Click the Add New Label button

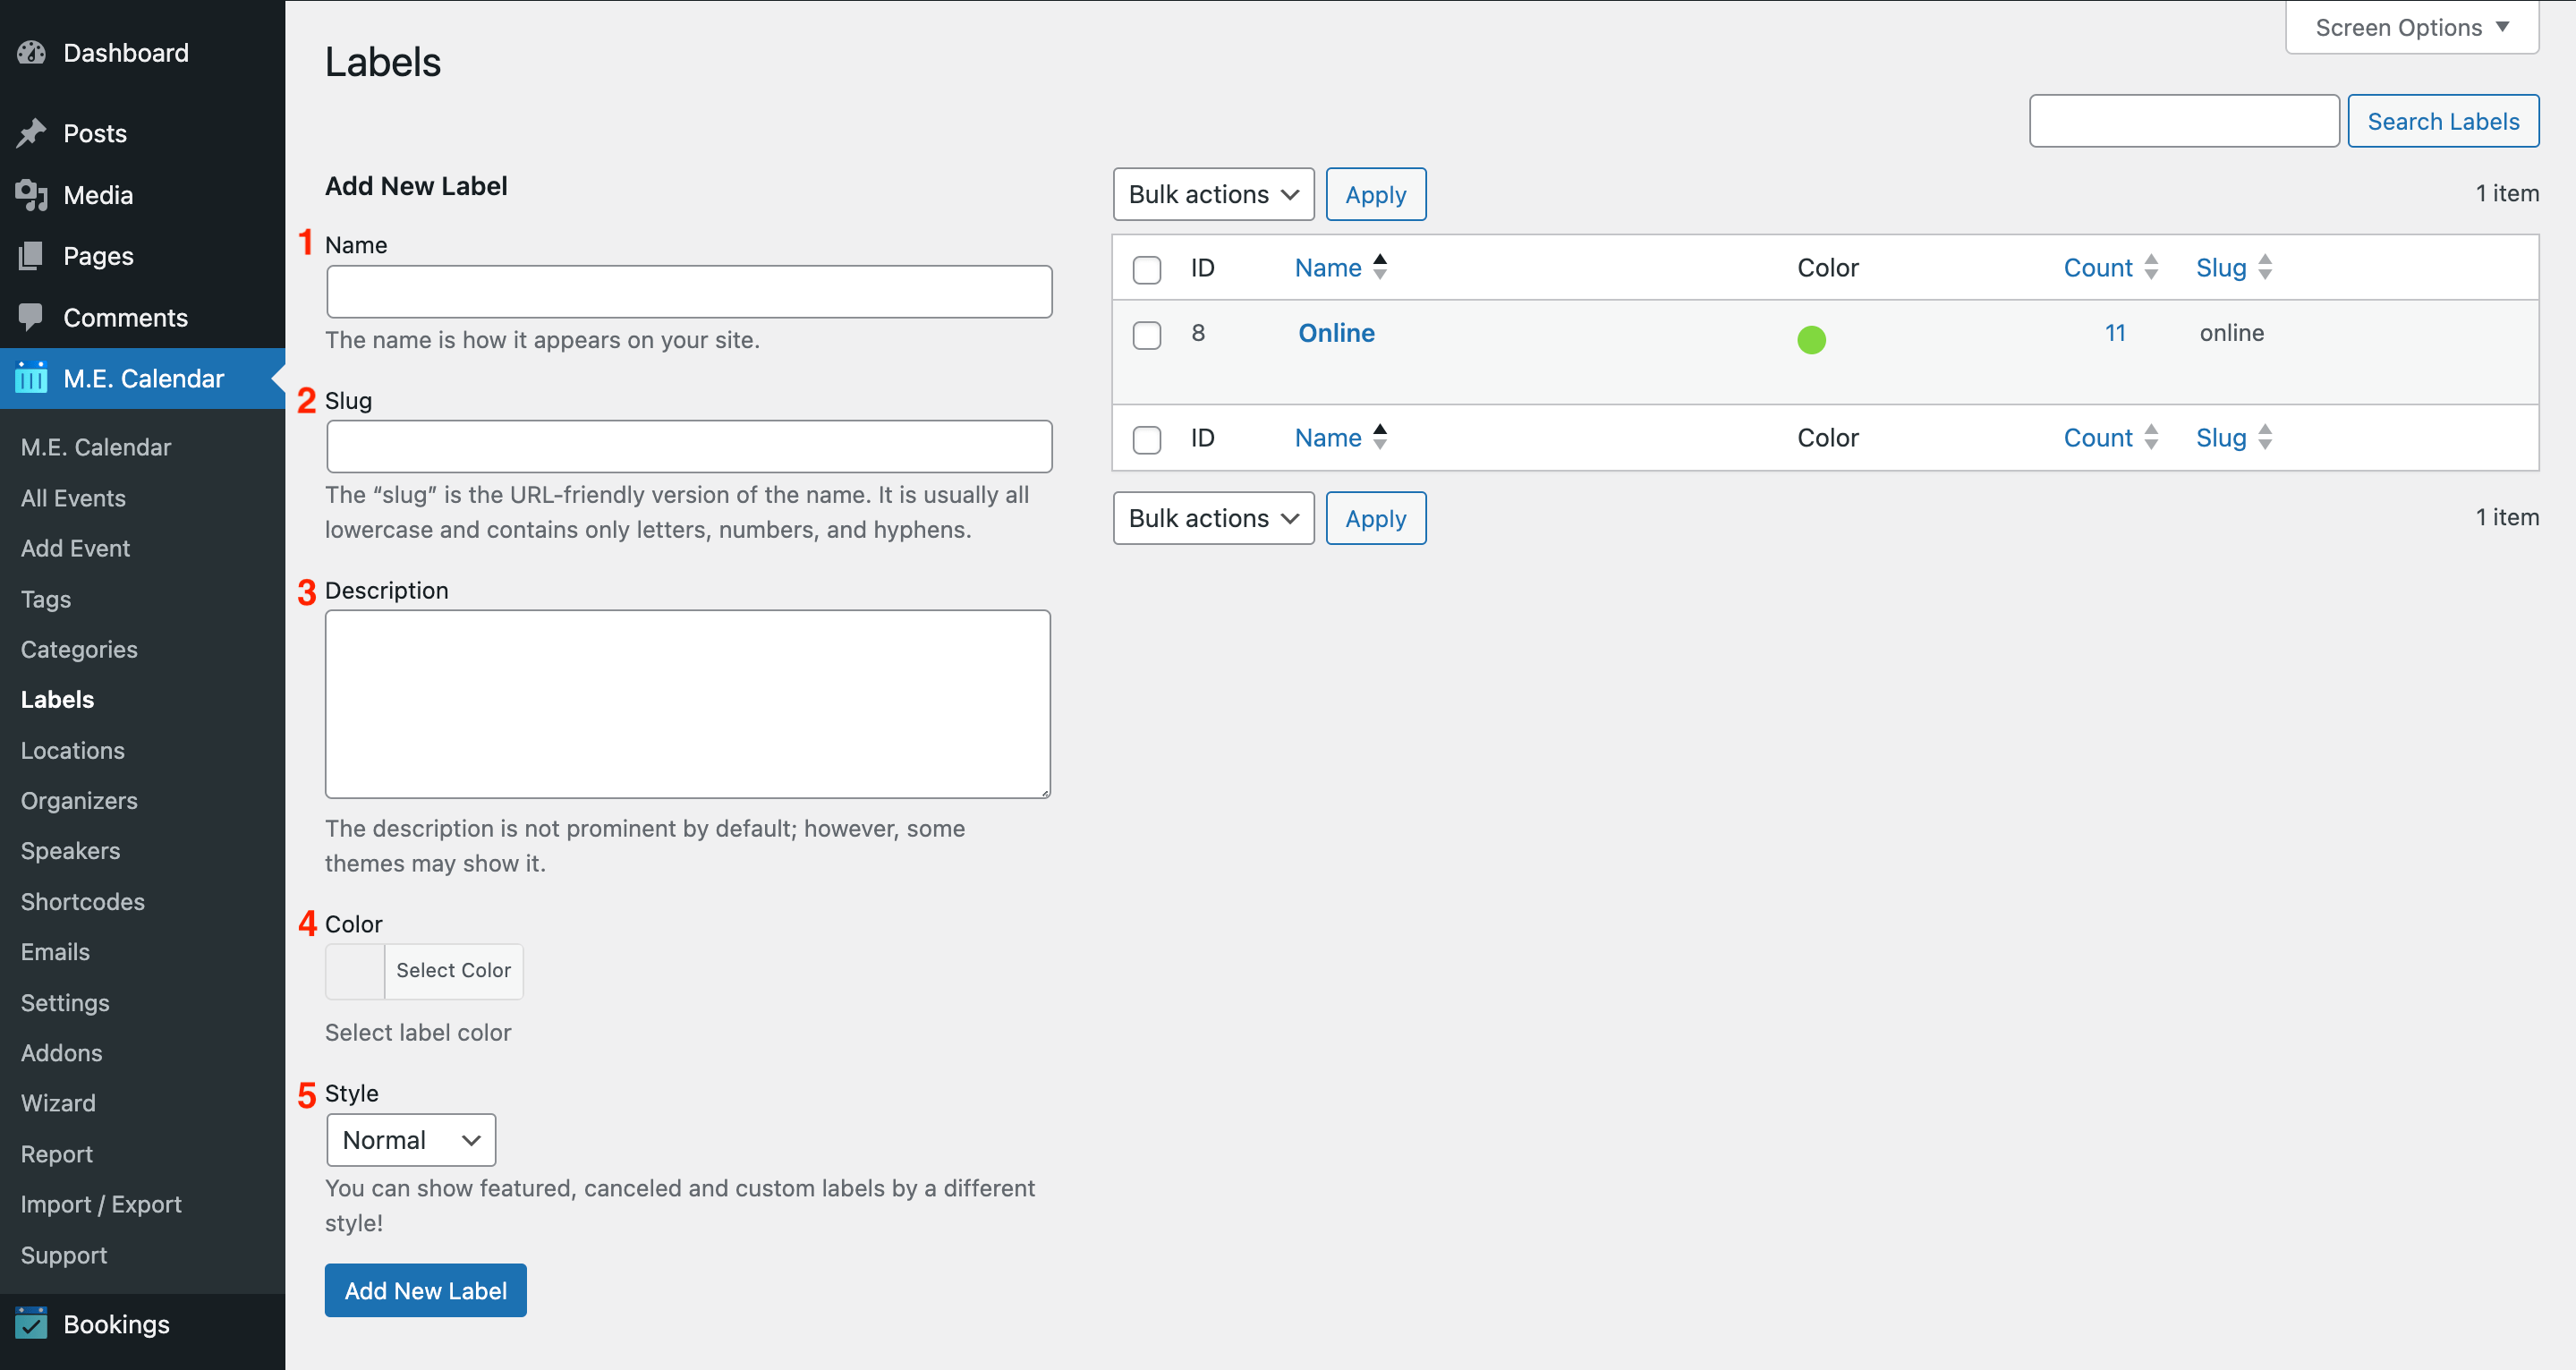[x=426, y=1290]
